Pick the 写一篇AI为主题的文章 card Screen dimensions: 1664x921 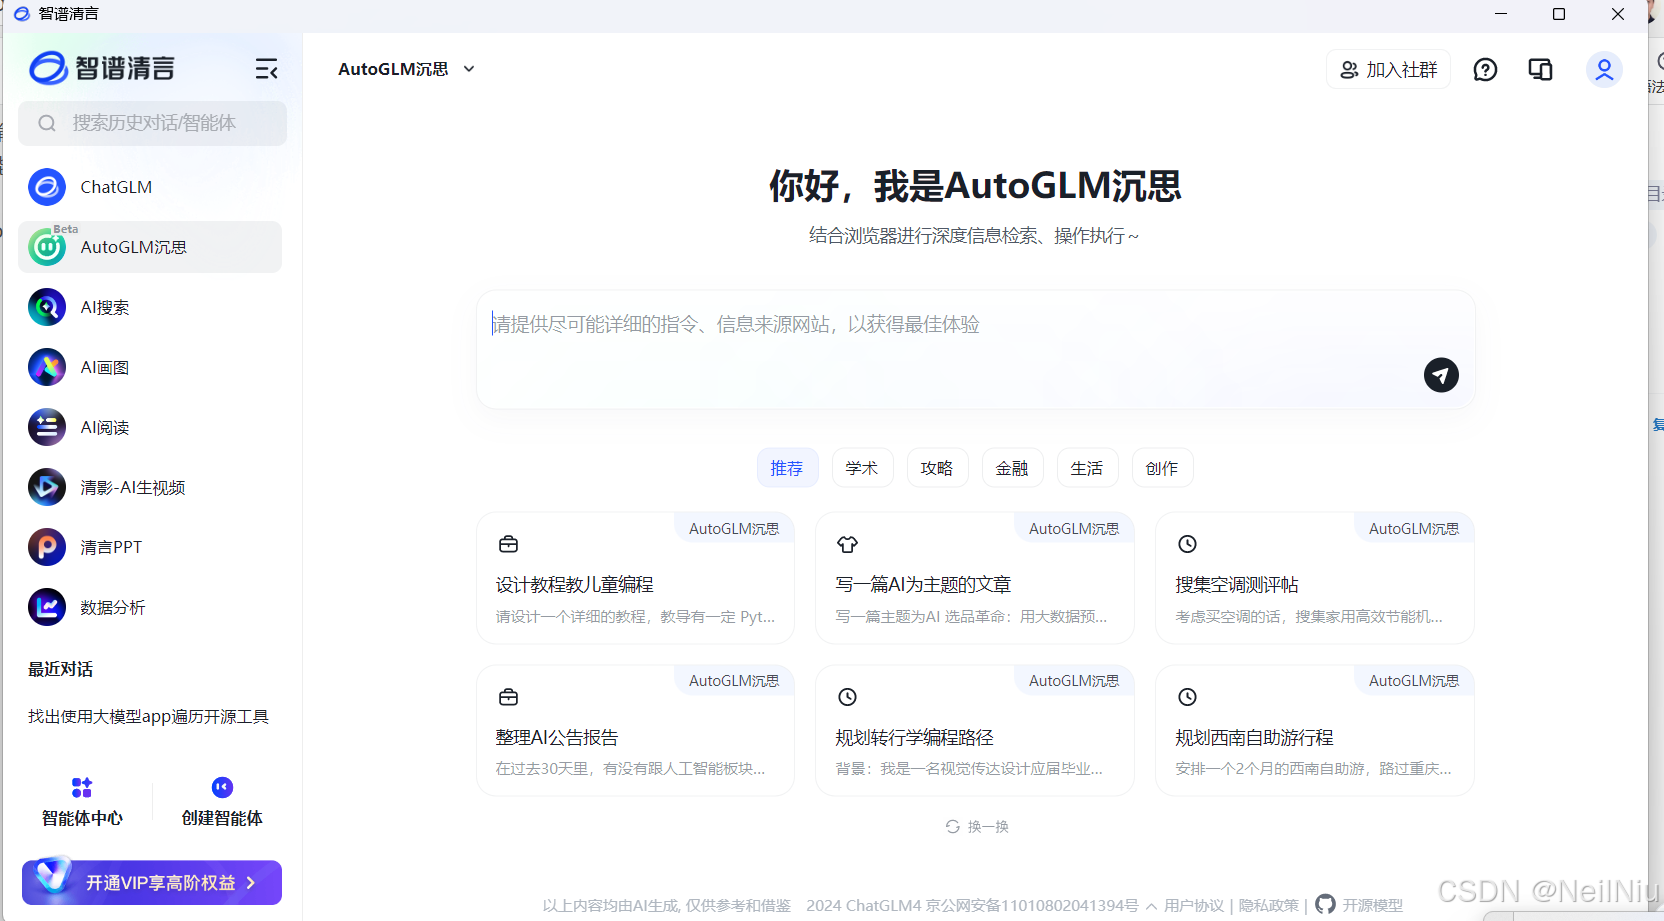click(x=975, y=578)
